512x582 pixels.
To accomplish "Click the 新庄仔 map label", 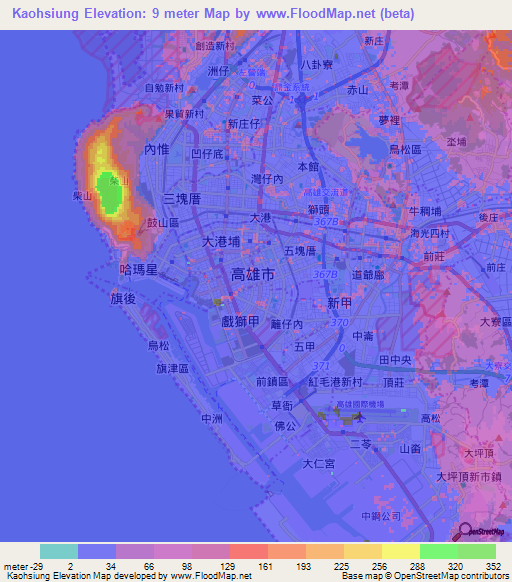I will click(x=244, y=124).
